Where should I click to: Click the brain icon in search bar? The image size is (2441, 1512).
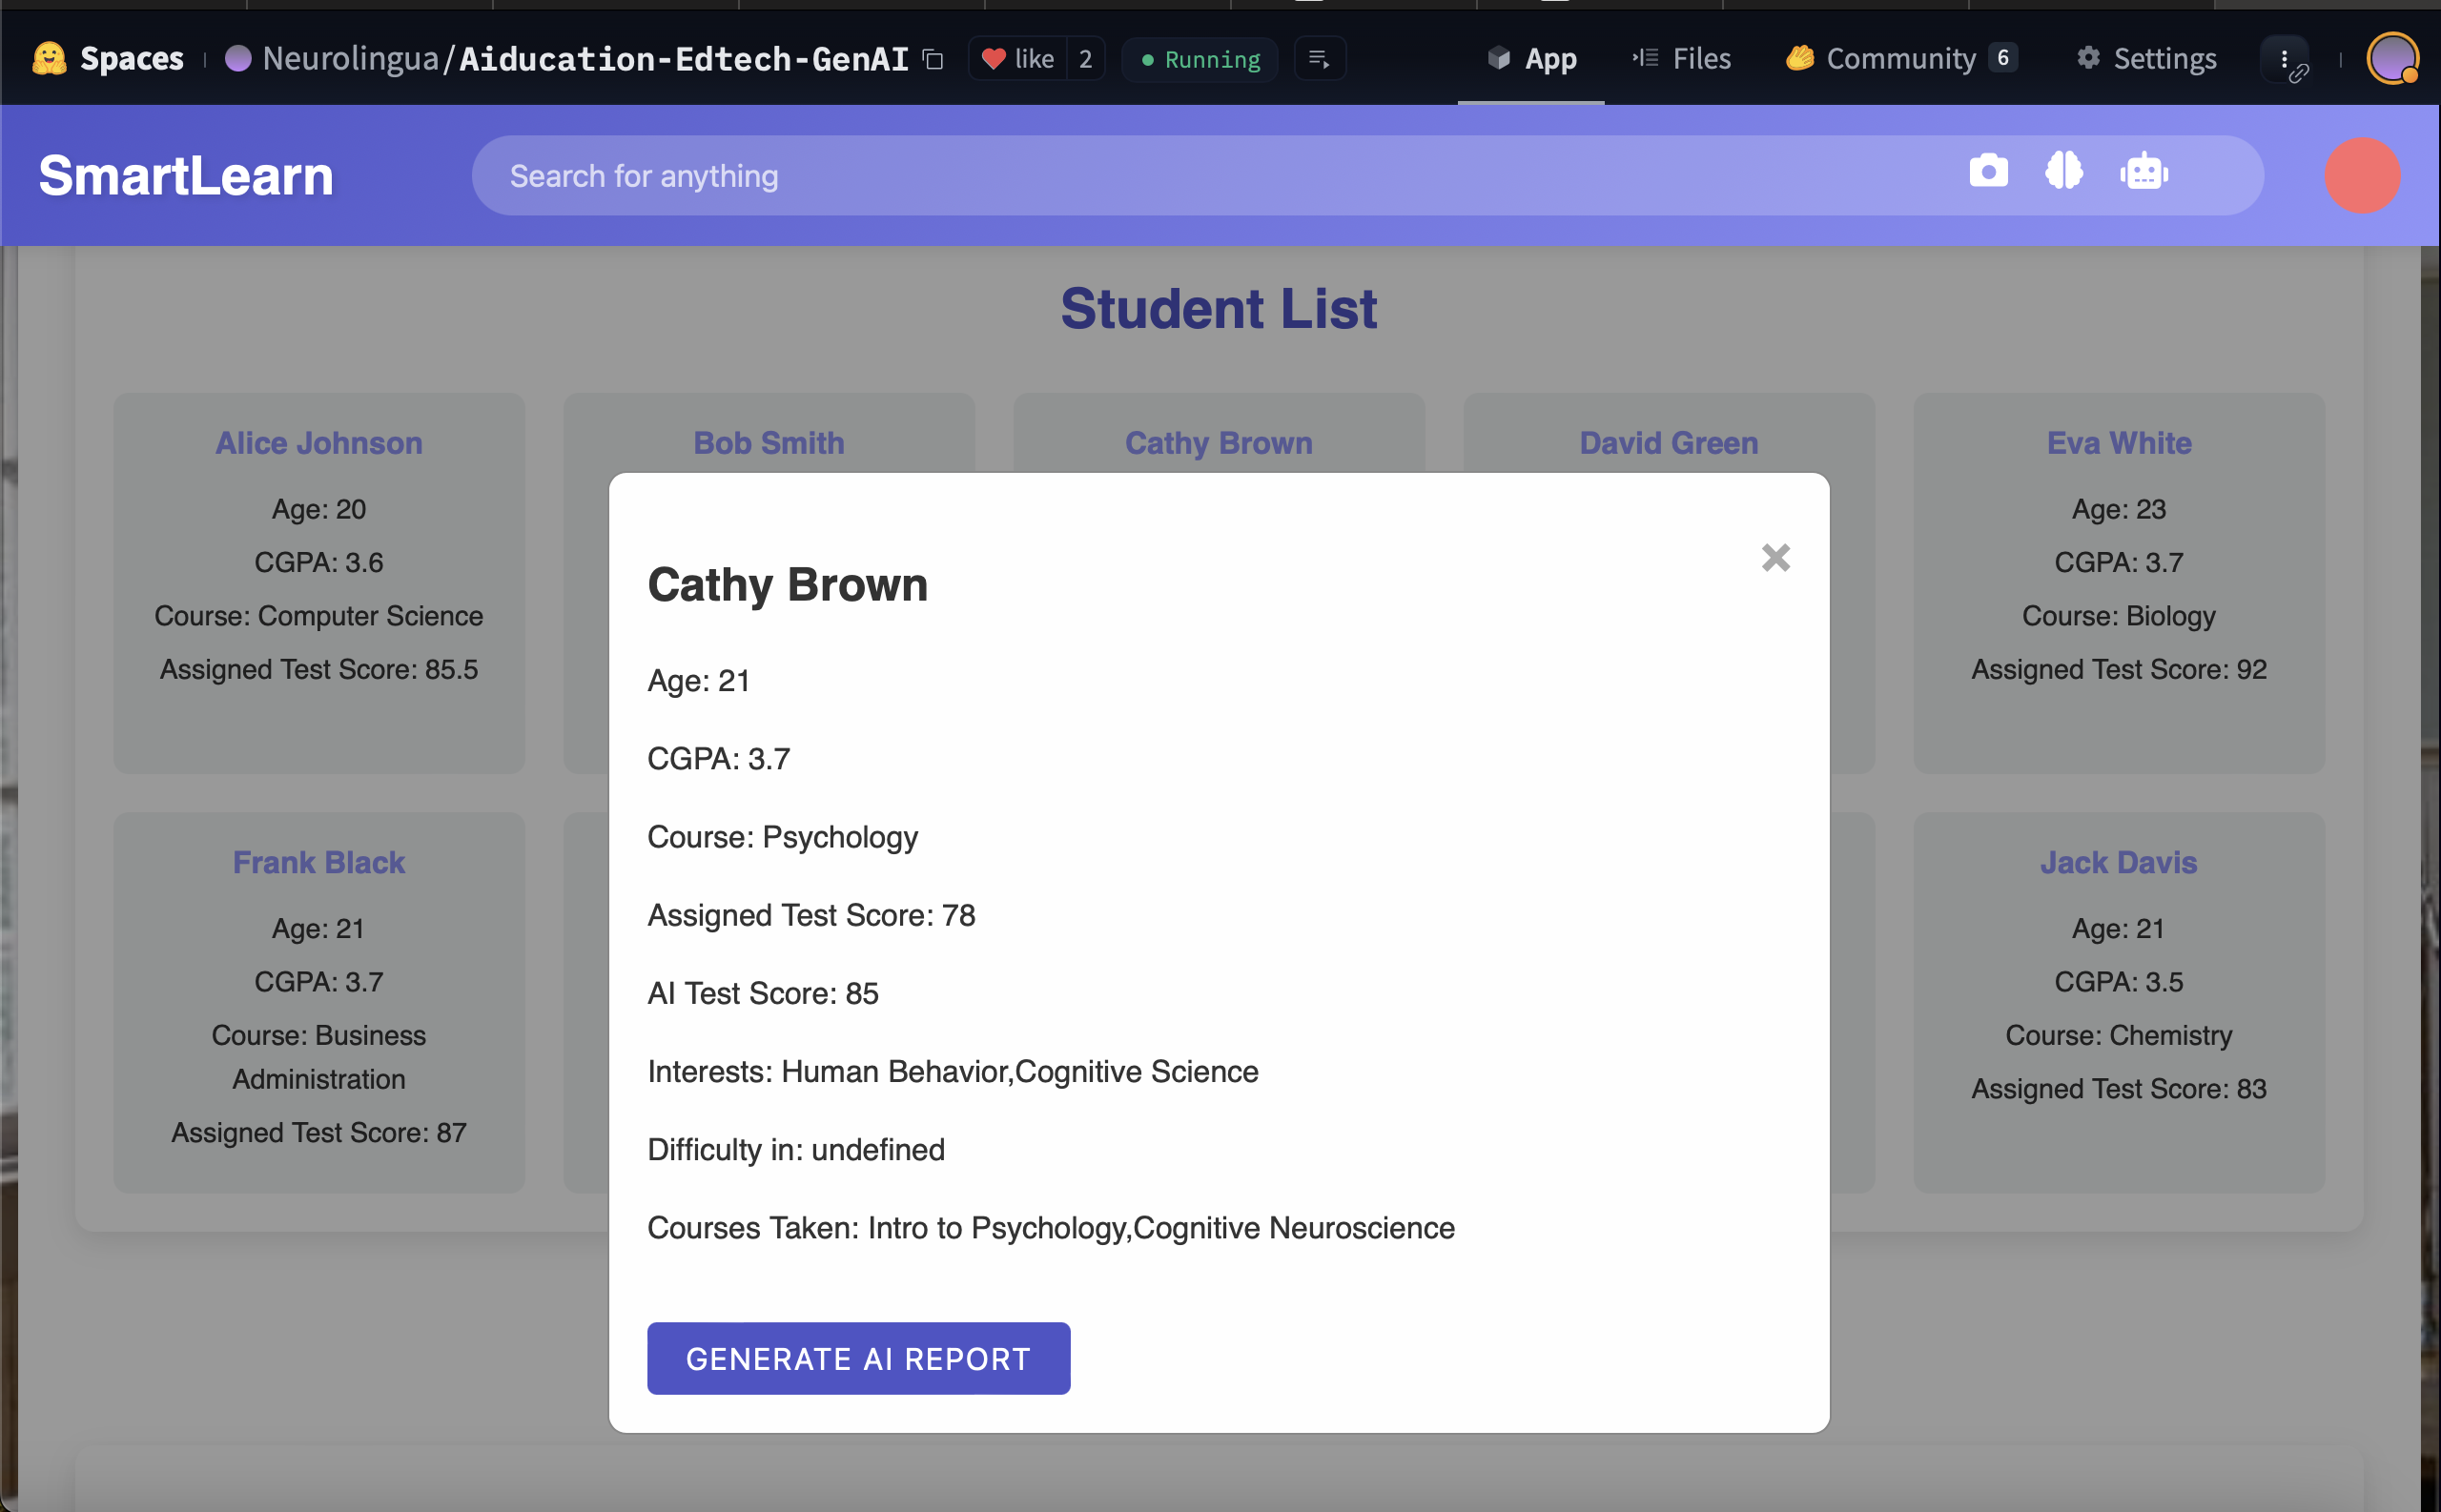(2064, 172)
